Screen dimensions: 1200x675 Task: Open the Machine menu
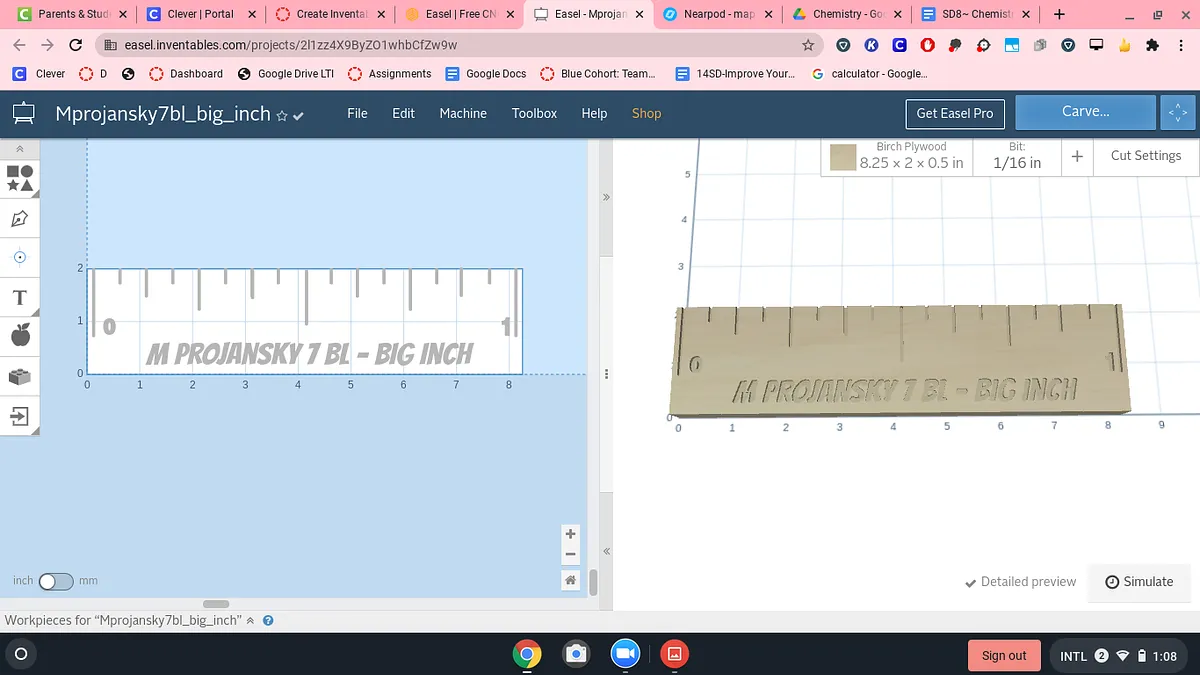463,113
